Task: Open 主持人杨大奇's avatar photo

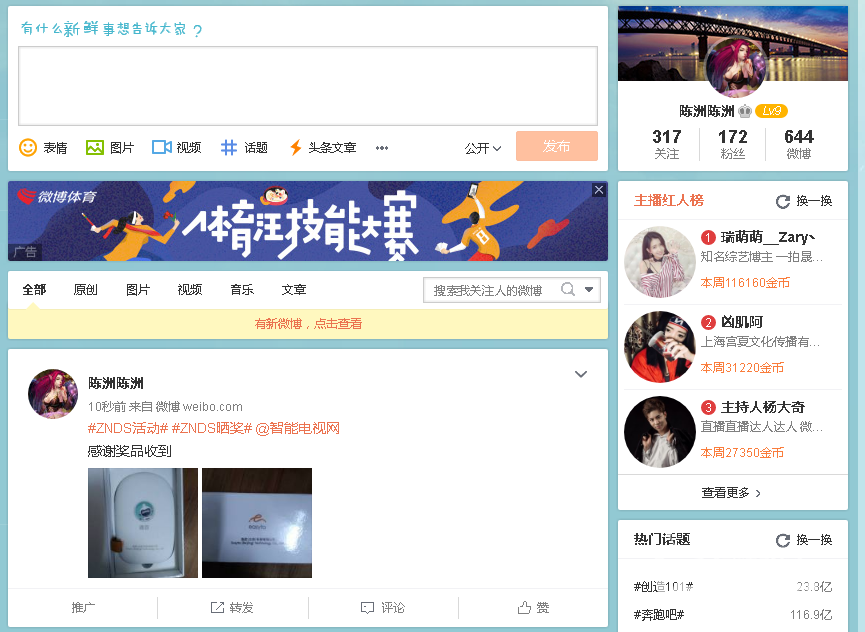Action: tap(660, 432)
